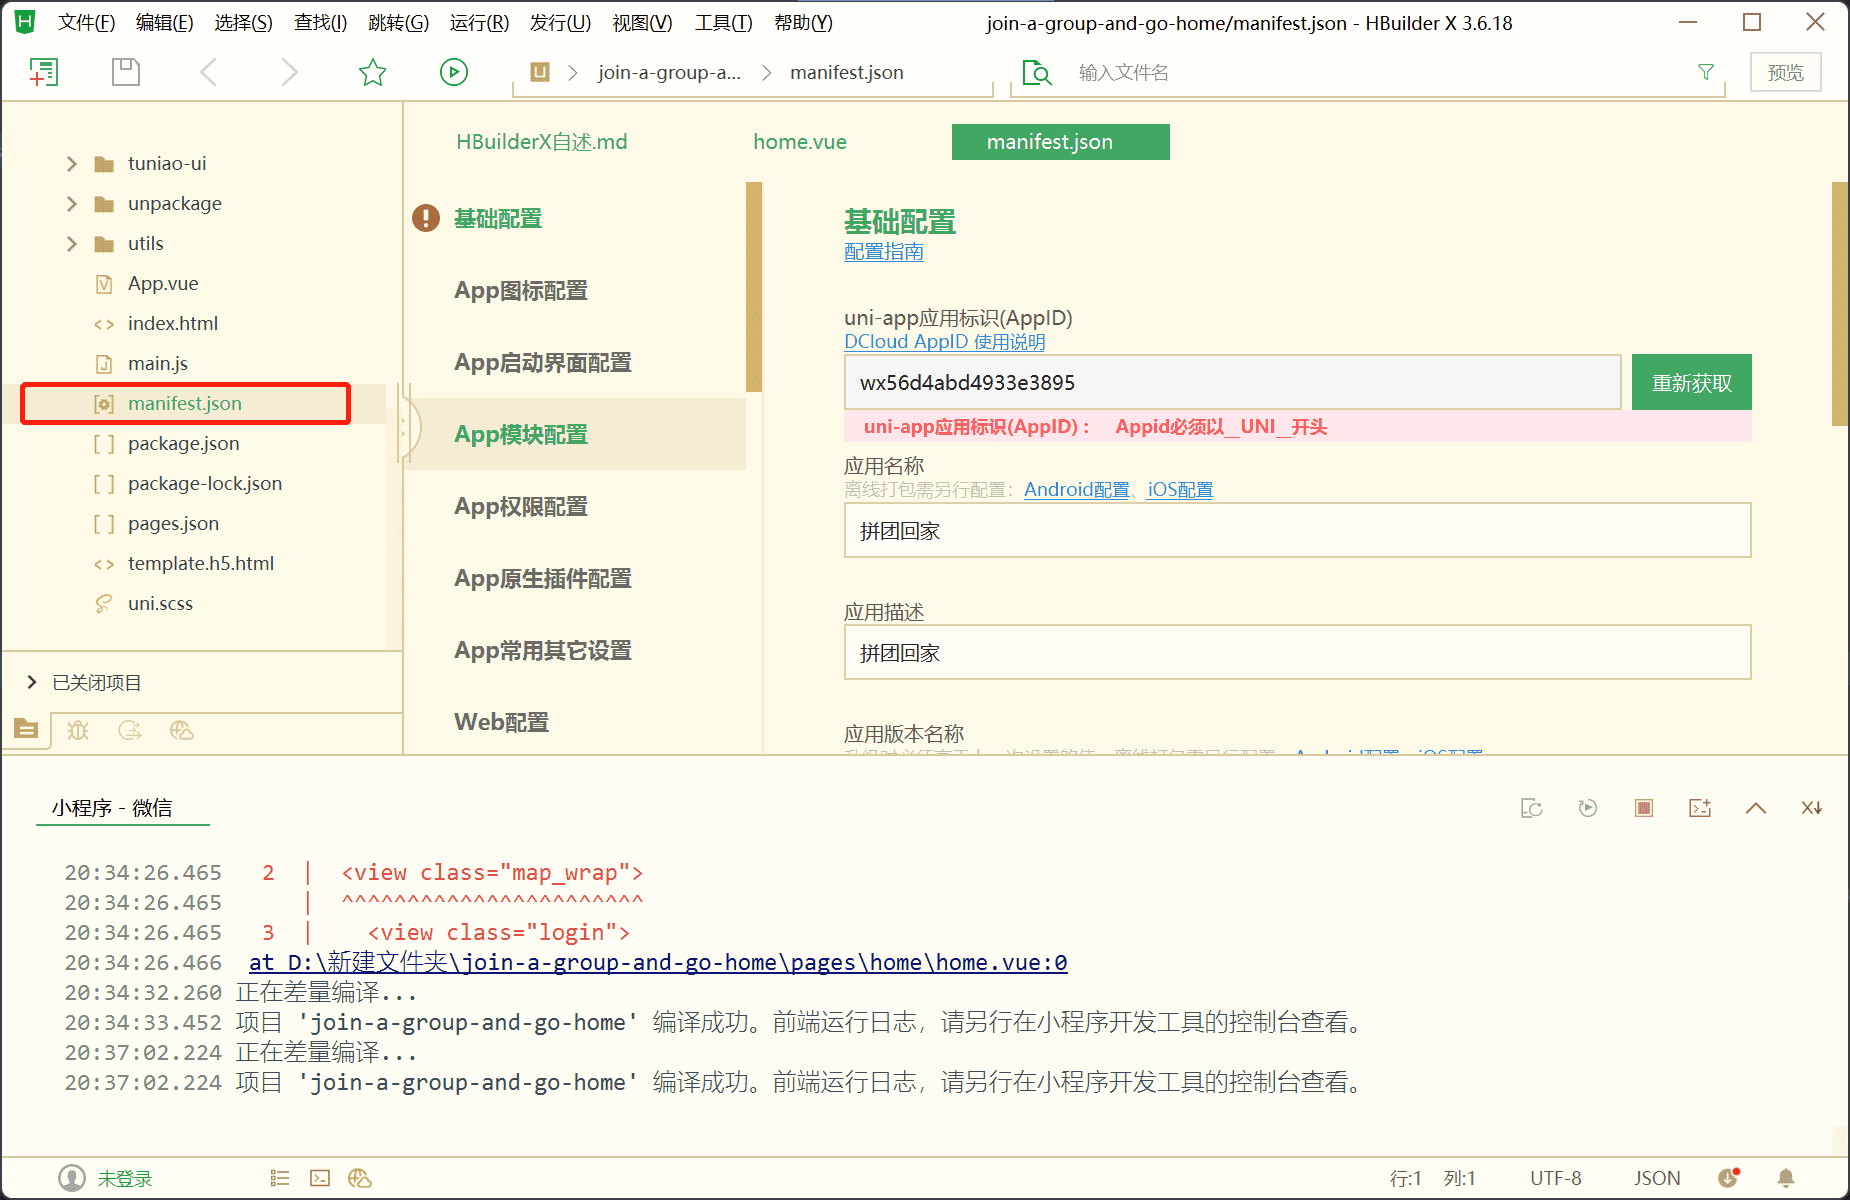This screenshot has width=1850, height=1200.
Task: Click the green run play icon
Action: coord(454,72)
